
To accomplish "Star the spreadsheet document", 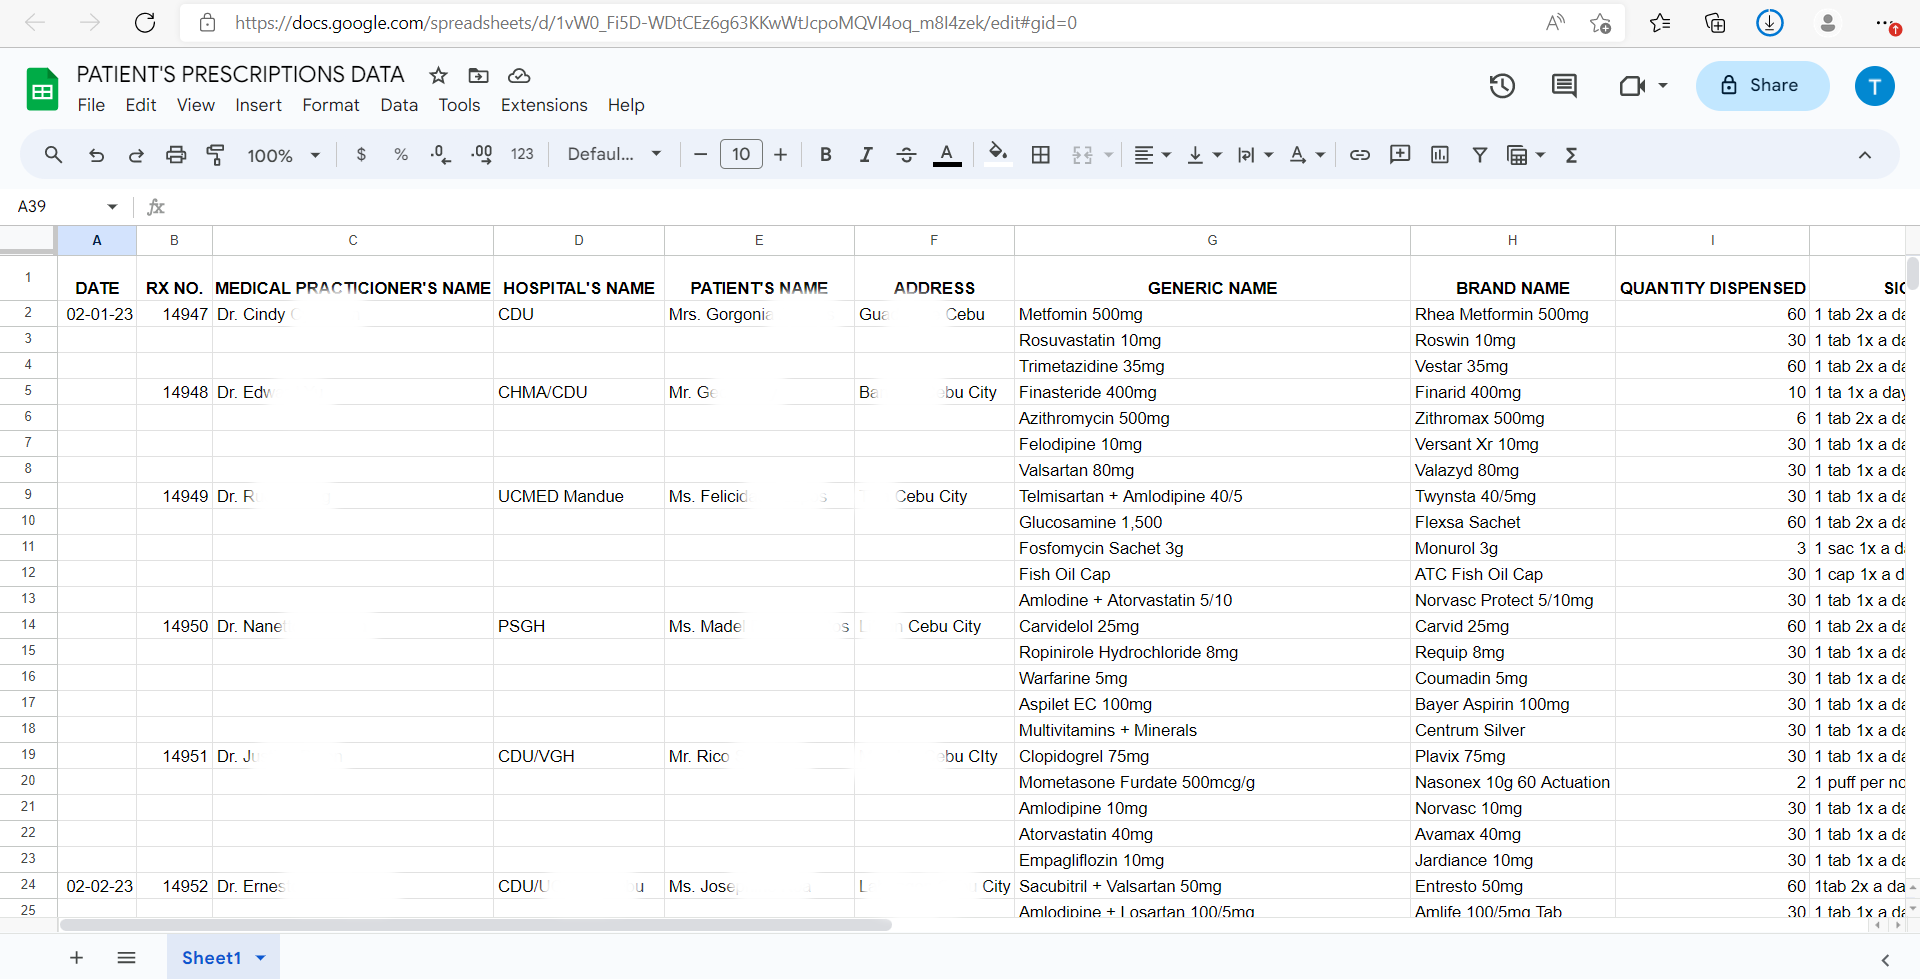I will pos(438,75).
